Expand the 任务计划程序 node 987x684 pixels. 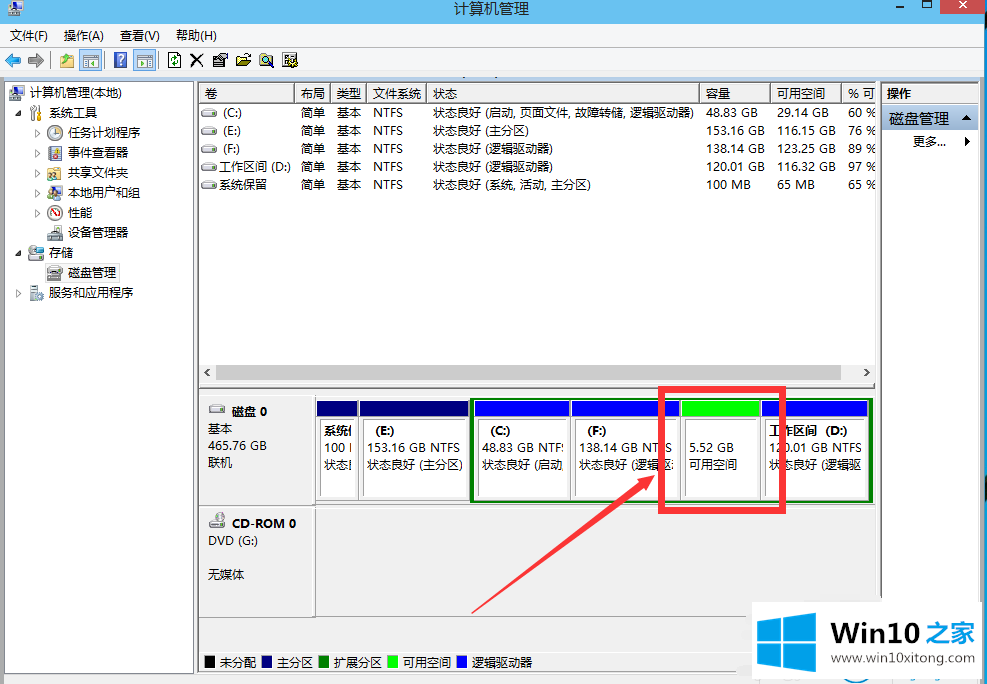pyautogui.click(x=37, y=133)
